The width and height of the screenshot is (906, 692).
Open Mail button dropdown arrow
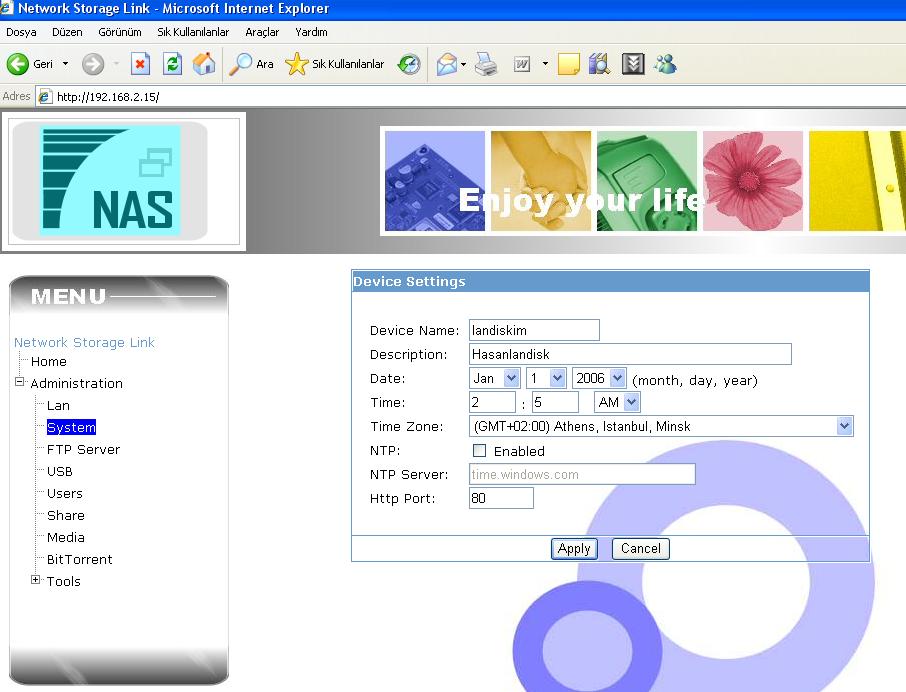pos(463,64)
